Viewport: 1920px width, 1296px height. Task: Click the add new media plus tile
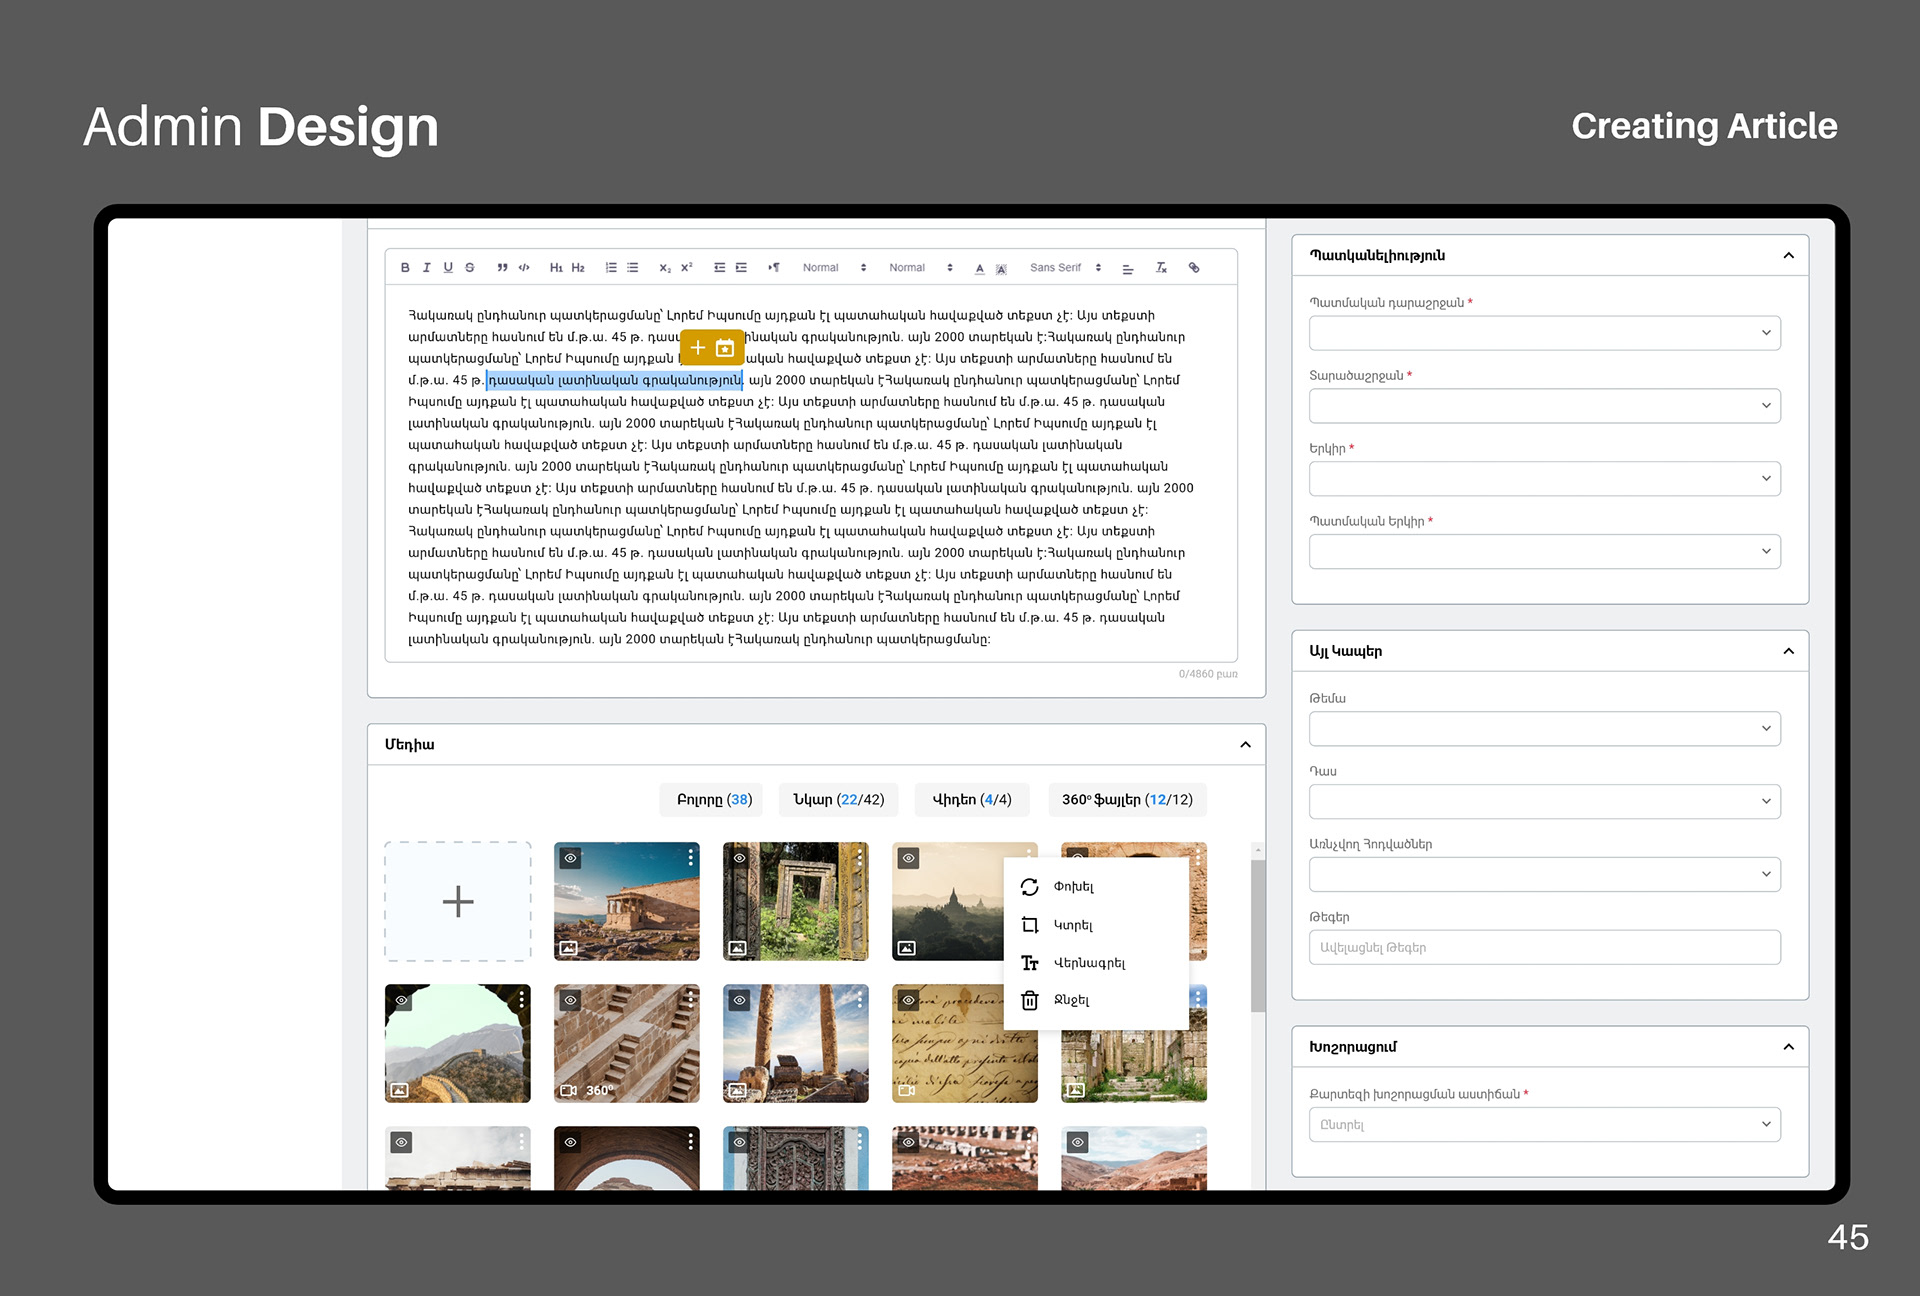point(458,901)
